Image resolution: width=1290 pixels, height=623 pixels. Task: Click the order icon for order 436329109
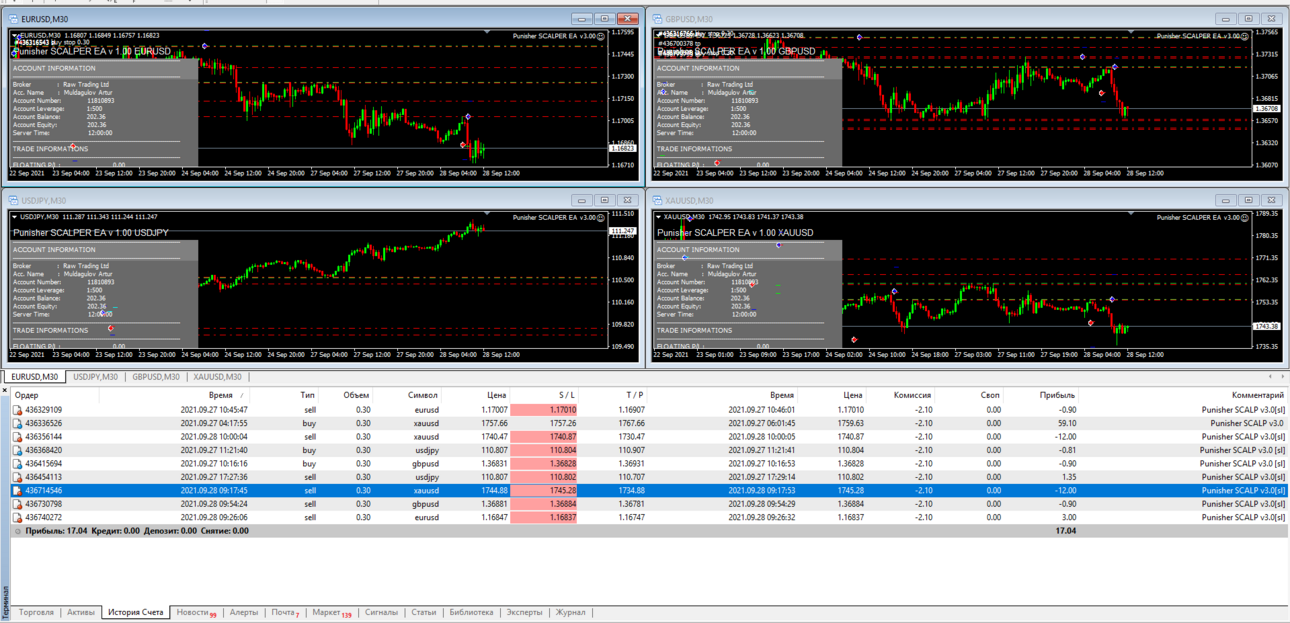[x=17, y=410]
